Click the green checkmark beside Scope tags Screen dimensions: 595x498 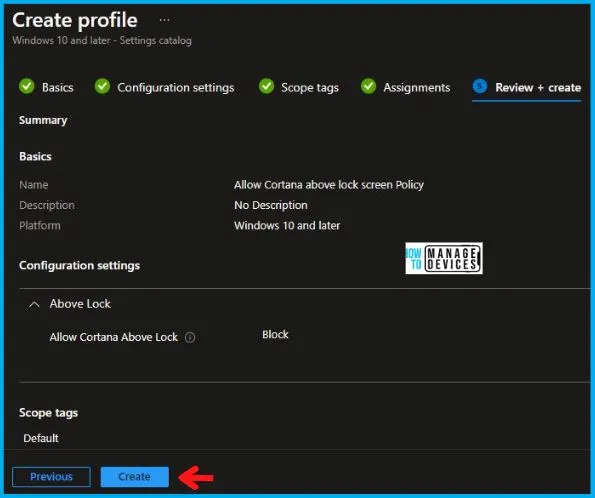266,87
